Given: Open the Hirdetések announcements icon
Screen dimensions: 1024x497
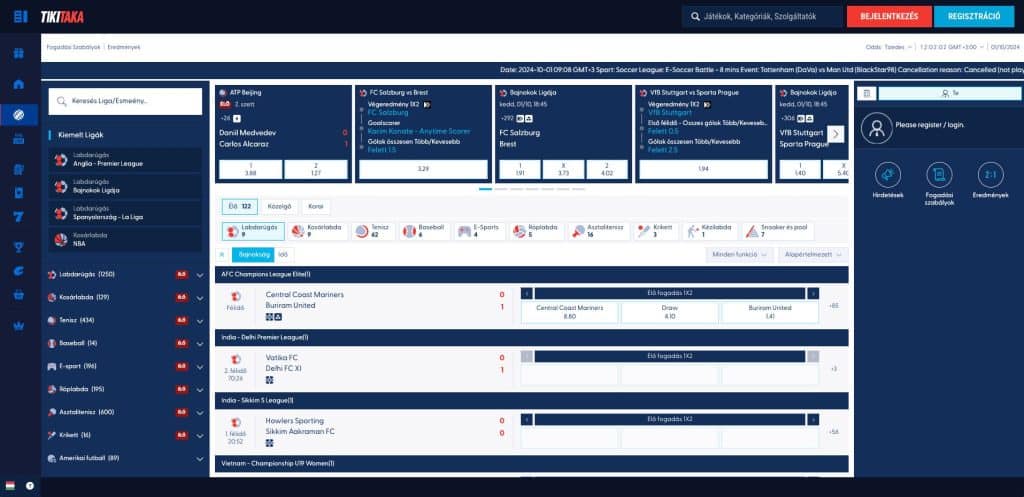Looking at the screenshot, I should tap(888, 178).
